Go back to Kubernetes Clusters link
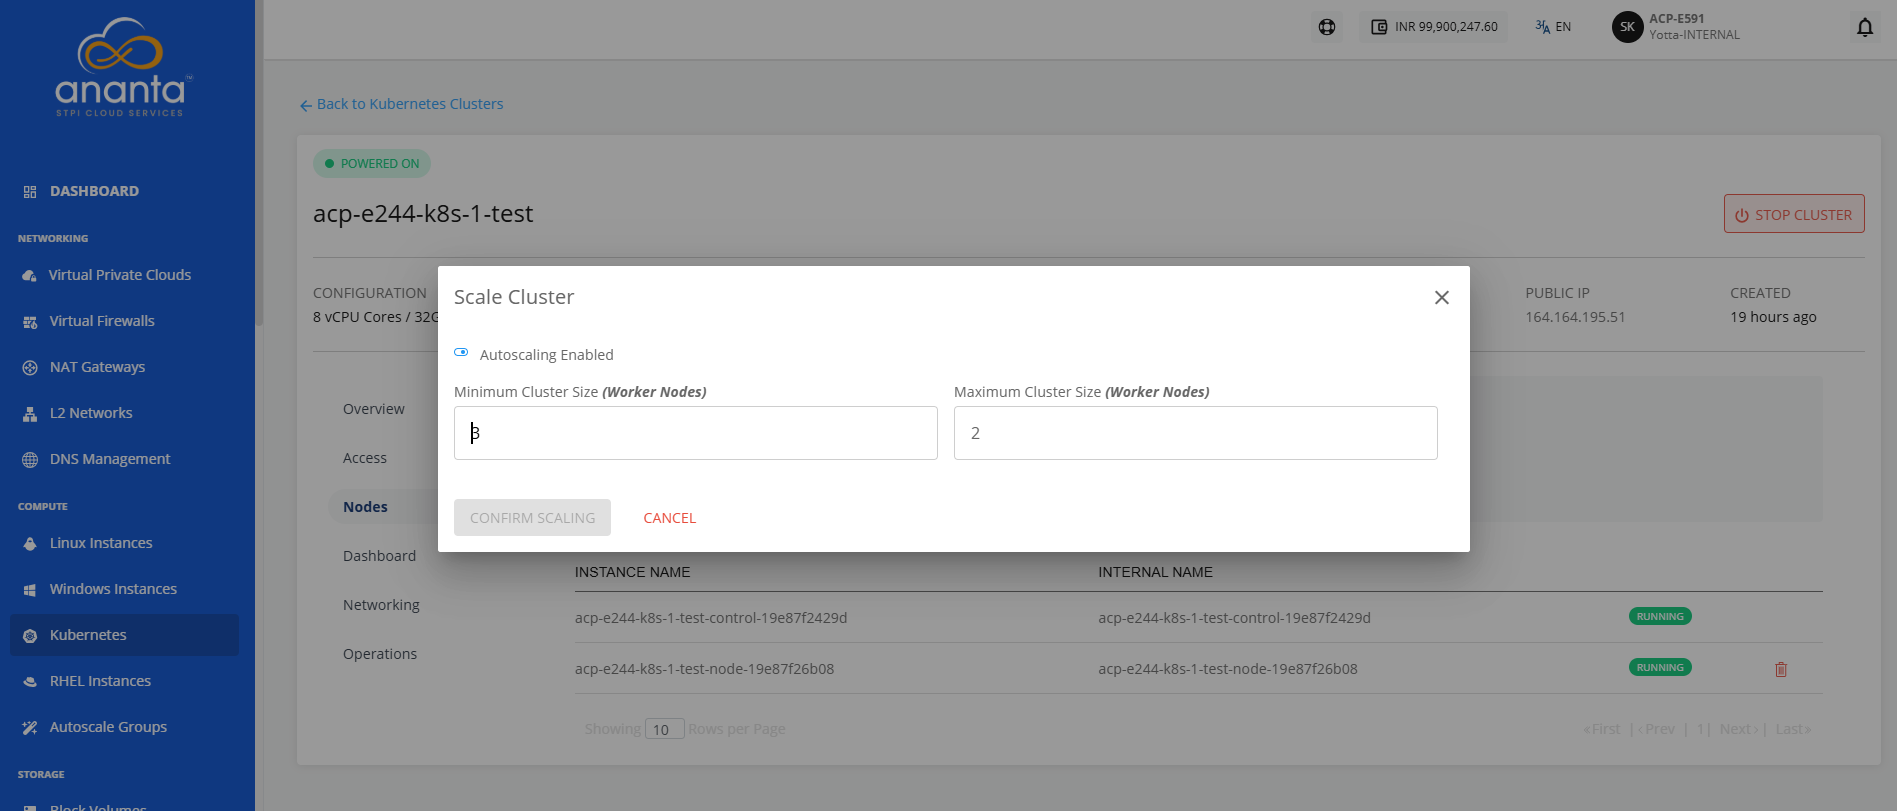The image size is (1897, 811). (x=402, y=104)
